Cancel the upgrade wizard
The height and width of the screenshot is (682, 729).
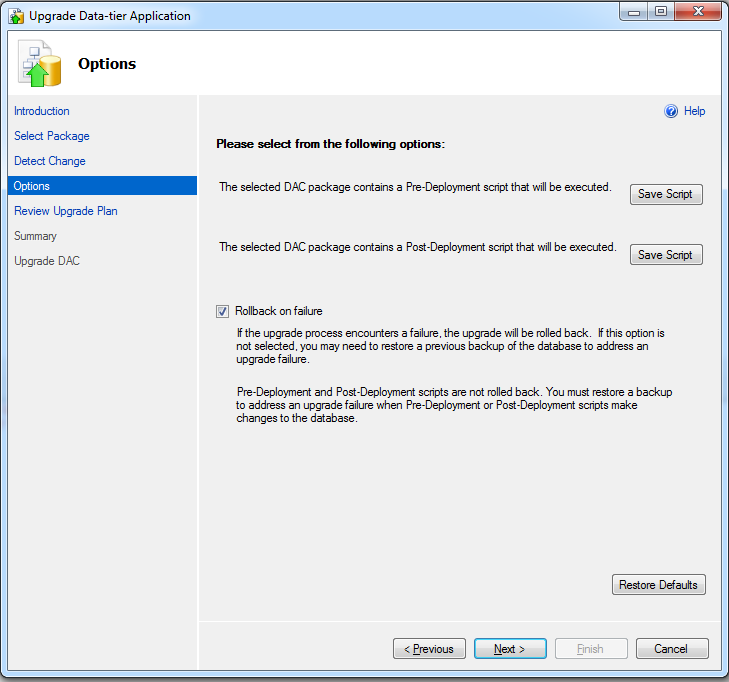[x=672, y=649]
